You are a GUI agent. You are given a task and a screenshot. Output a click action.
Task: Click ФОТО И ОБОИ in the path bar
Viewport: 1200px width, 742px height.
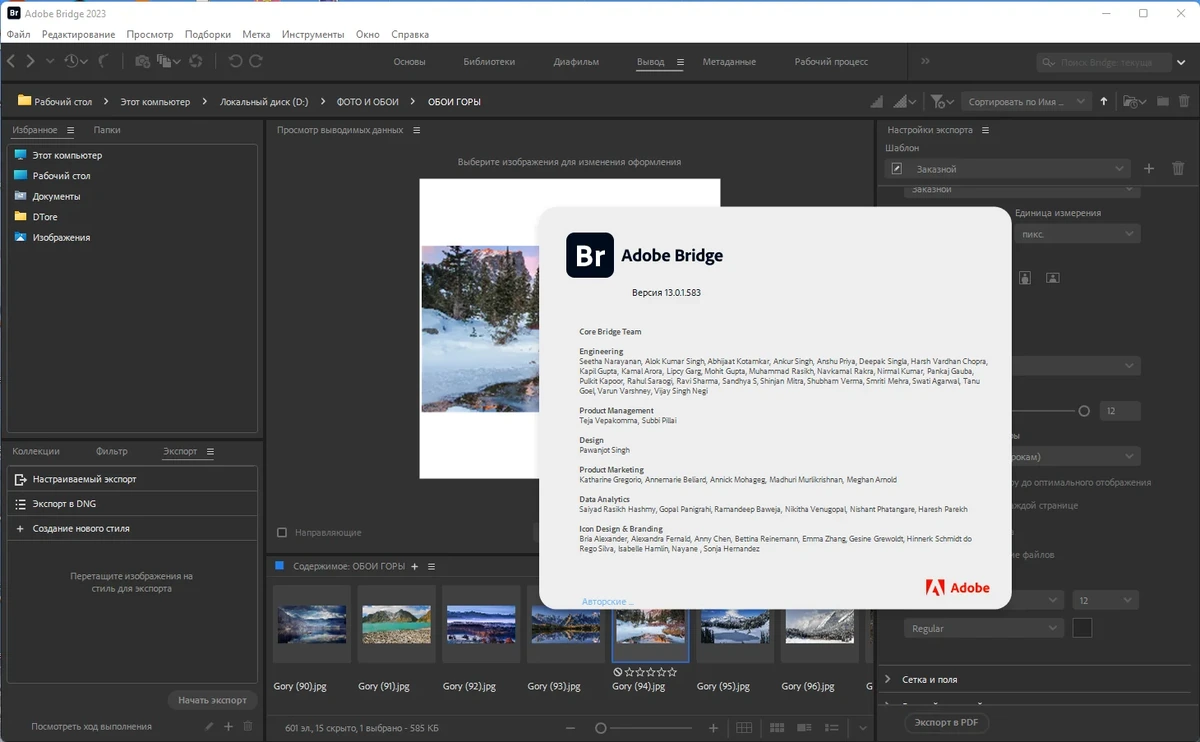[x=367, y=102]
